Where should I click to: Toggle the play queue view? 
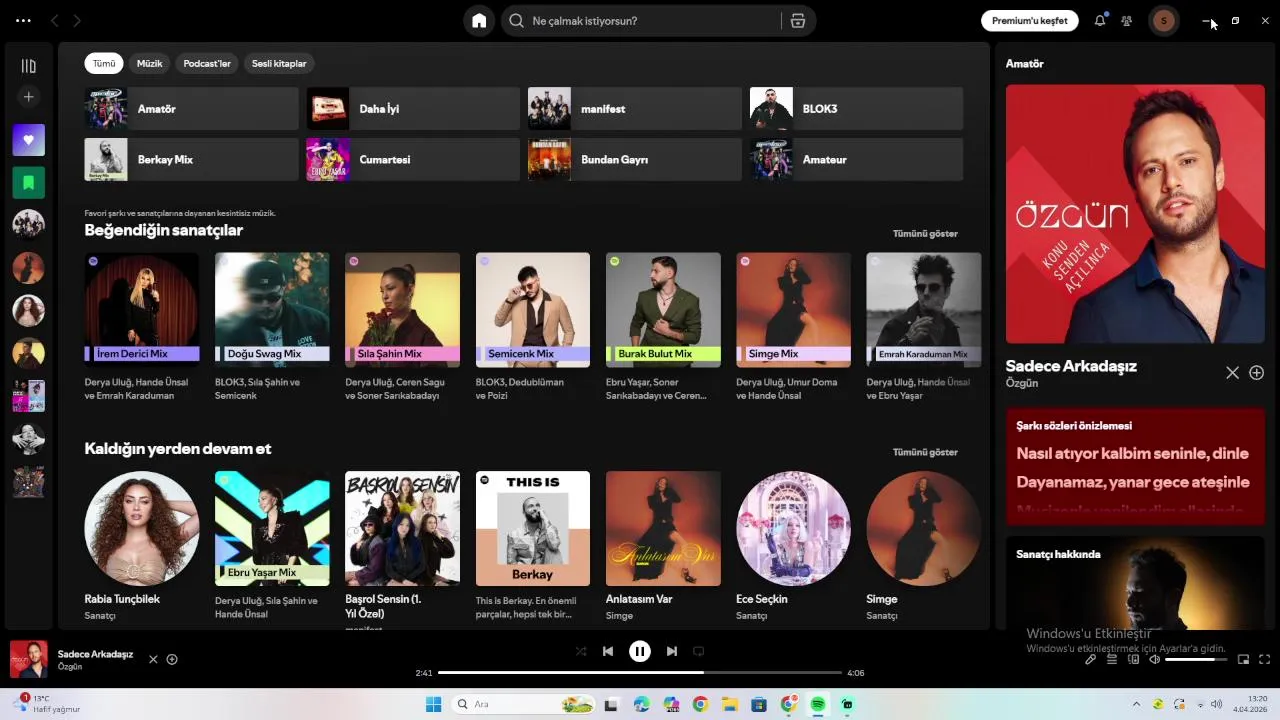coord(1112,659)
